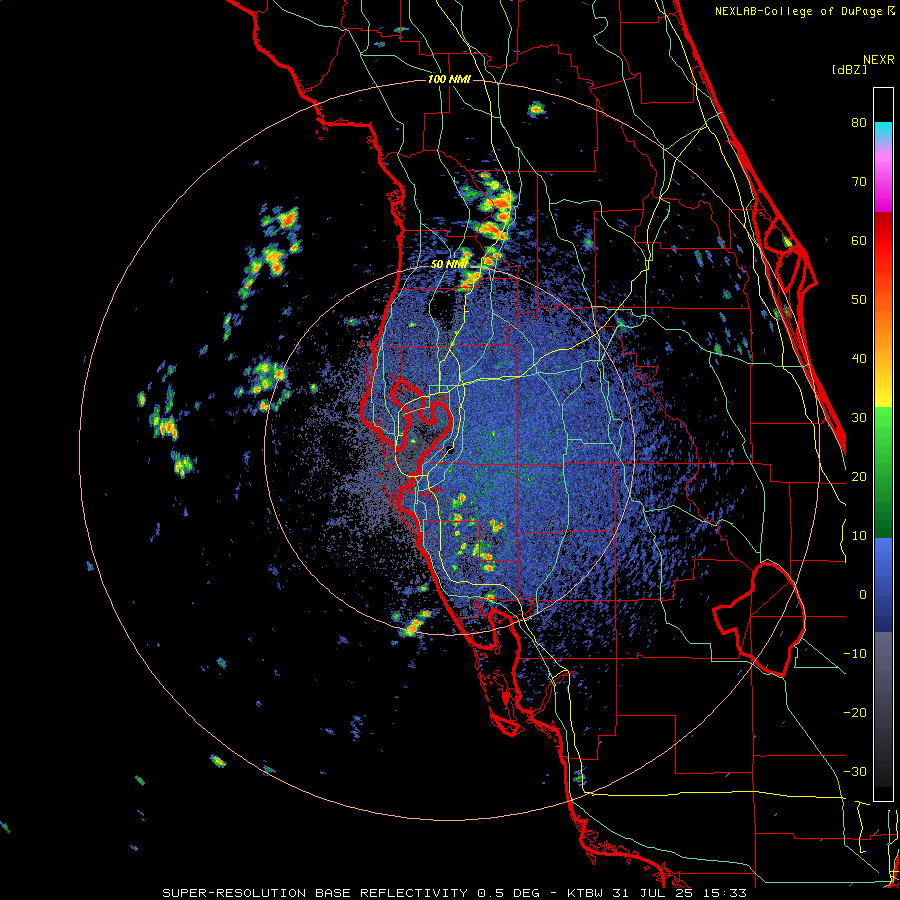This screenshot has height=900, width=900.
Task: Click the -30 dBZ scale value
Action: pyautogui.click(x=855, y=771)
